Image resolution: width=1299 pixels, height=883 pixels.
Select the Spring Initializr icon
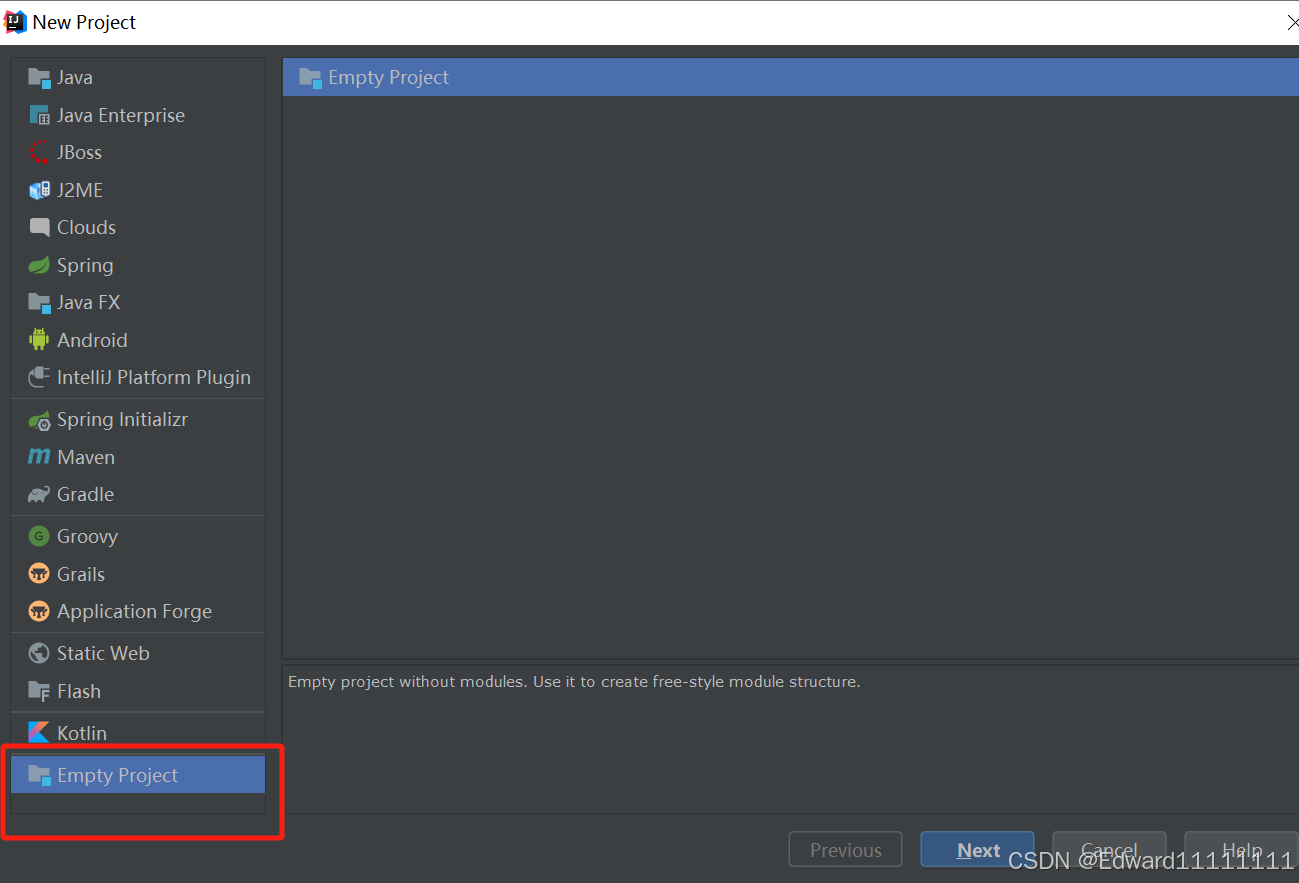point(39,420)
